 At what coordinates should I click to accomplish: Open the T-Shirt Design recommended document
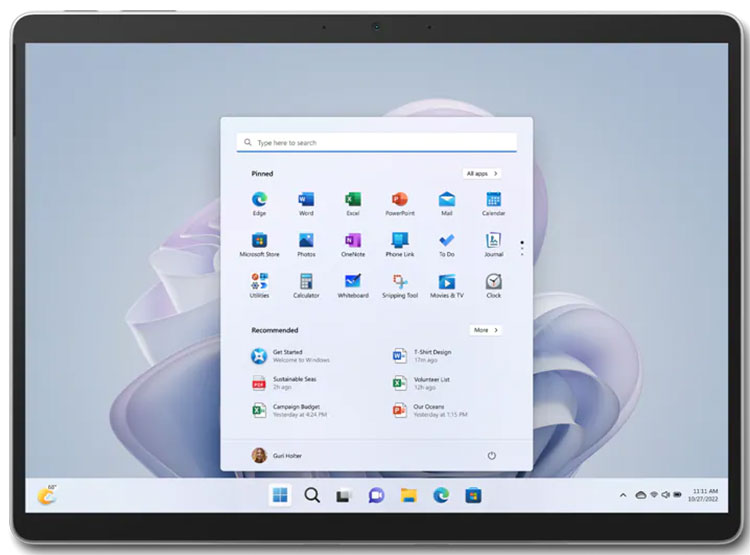click(x=430, y=355)
